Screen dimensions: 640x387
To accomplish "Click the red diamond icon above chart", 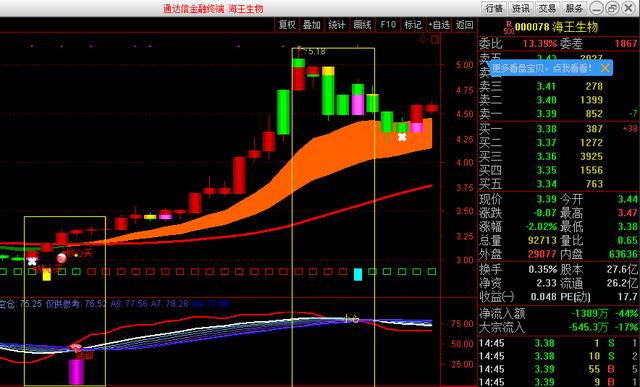I will pos(423,39).
